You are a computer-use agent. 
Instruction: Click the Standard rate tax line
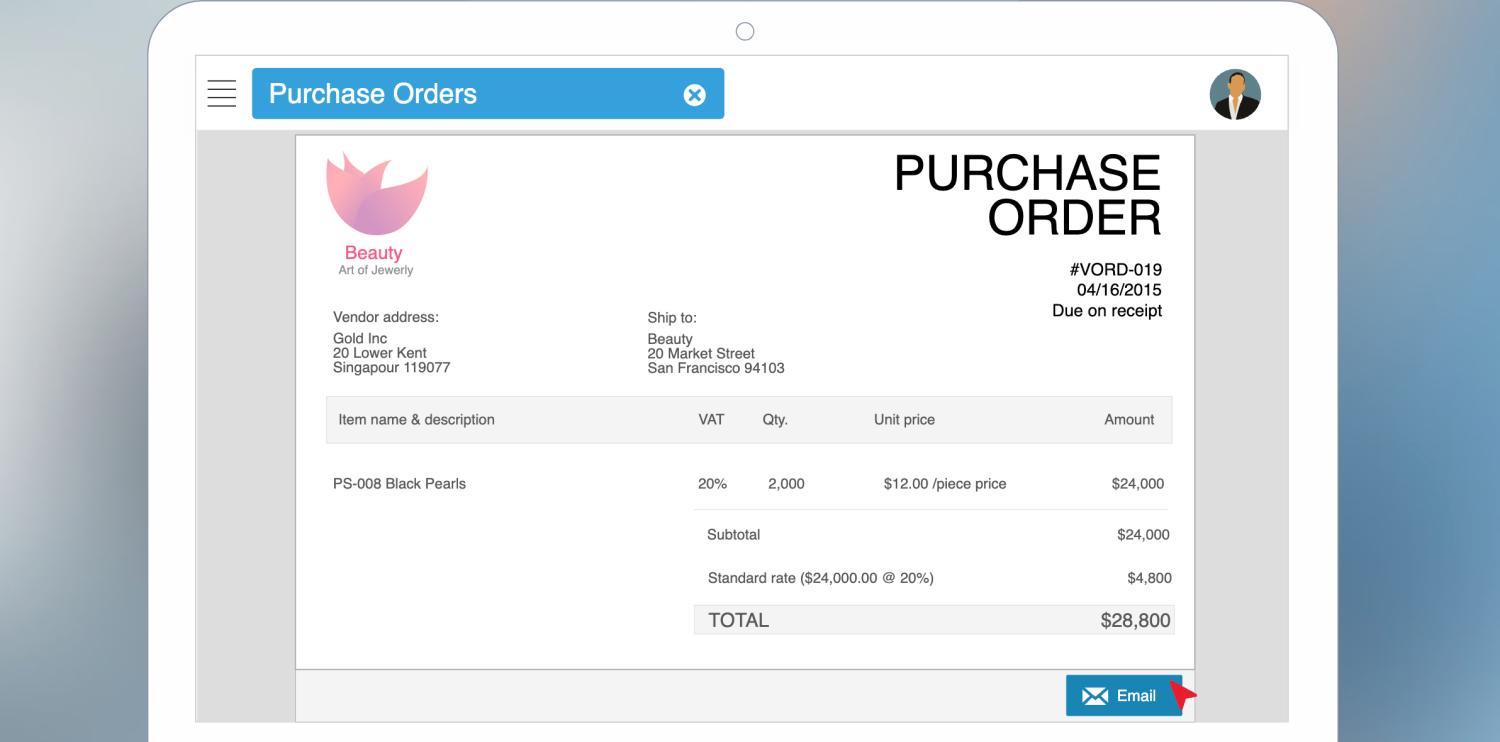point(820,578)
